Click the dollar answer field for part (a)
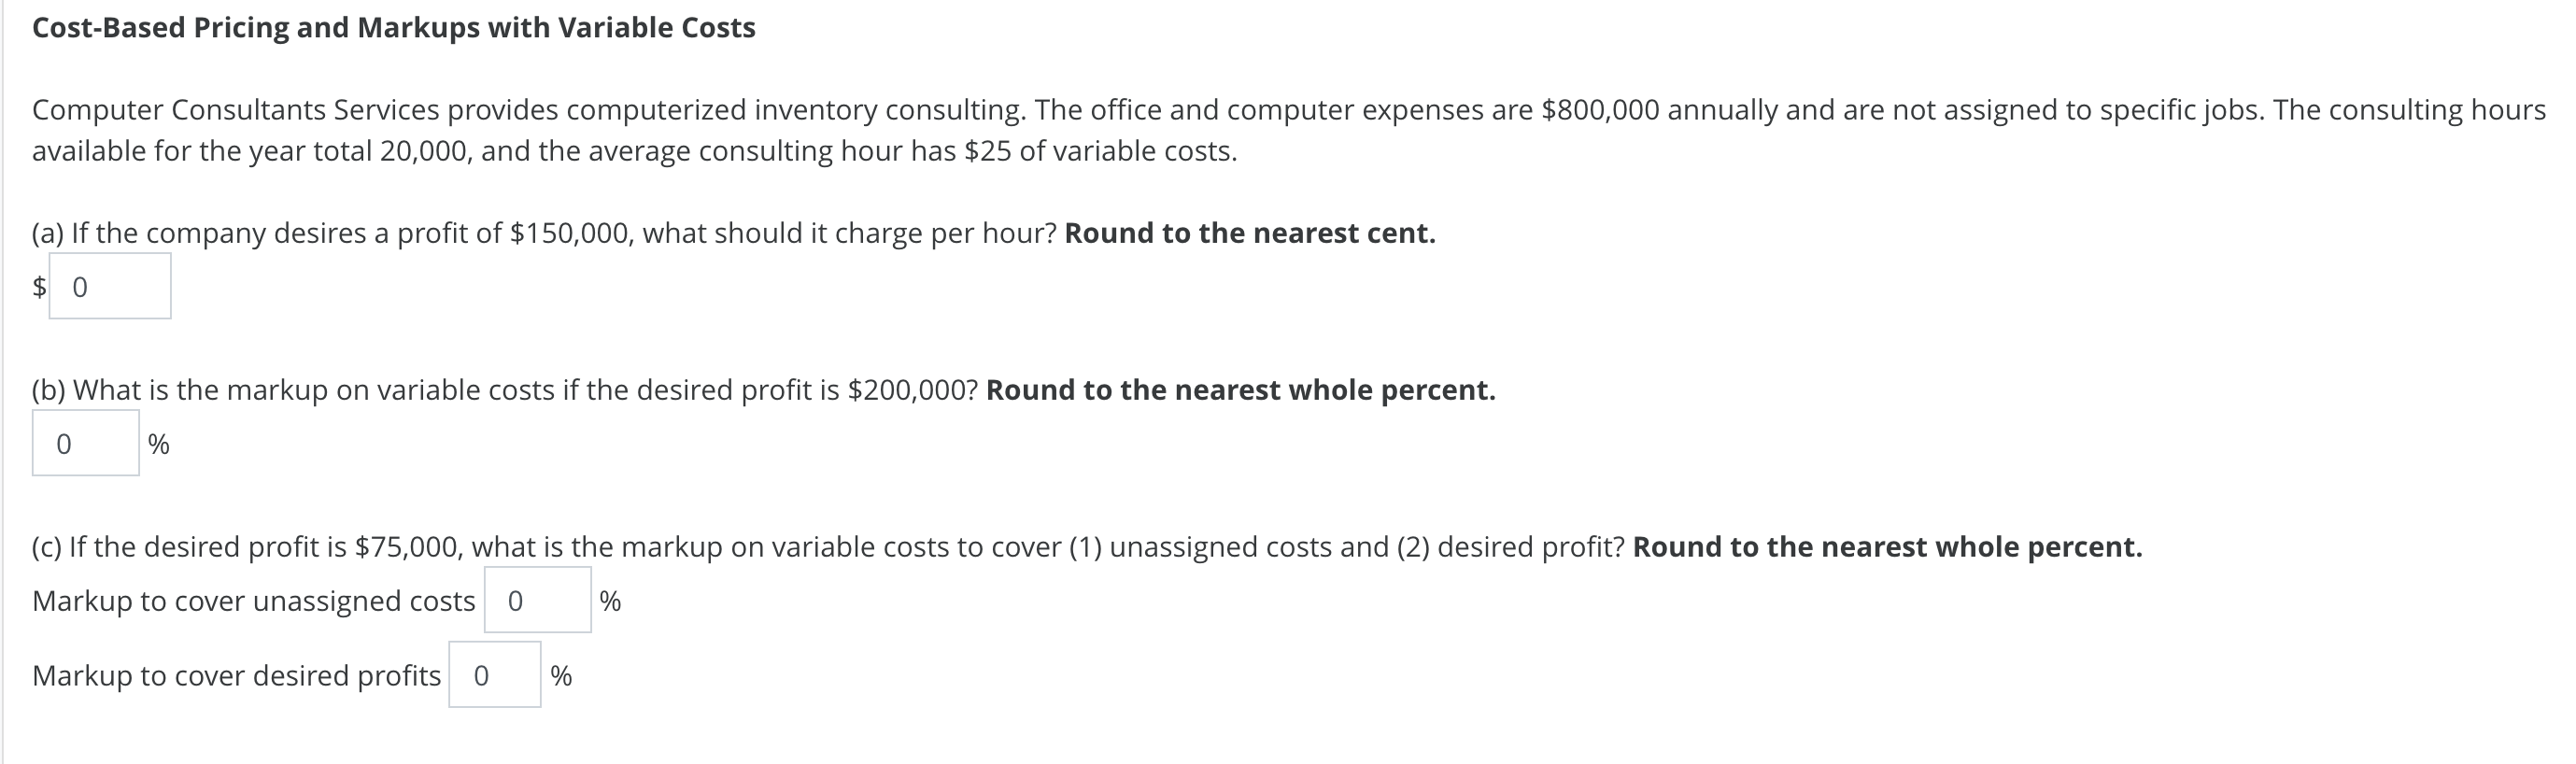 (110, 287)
